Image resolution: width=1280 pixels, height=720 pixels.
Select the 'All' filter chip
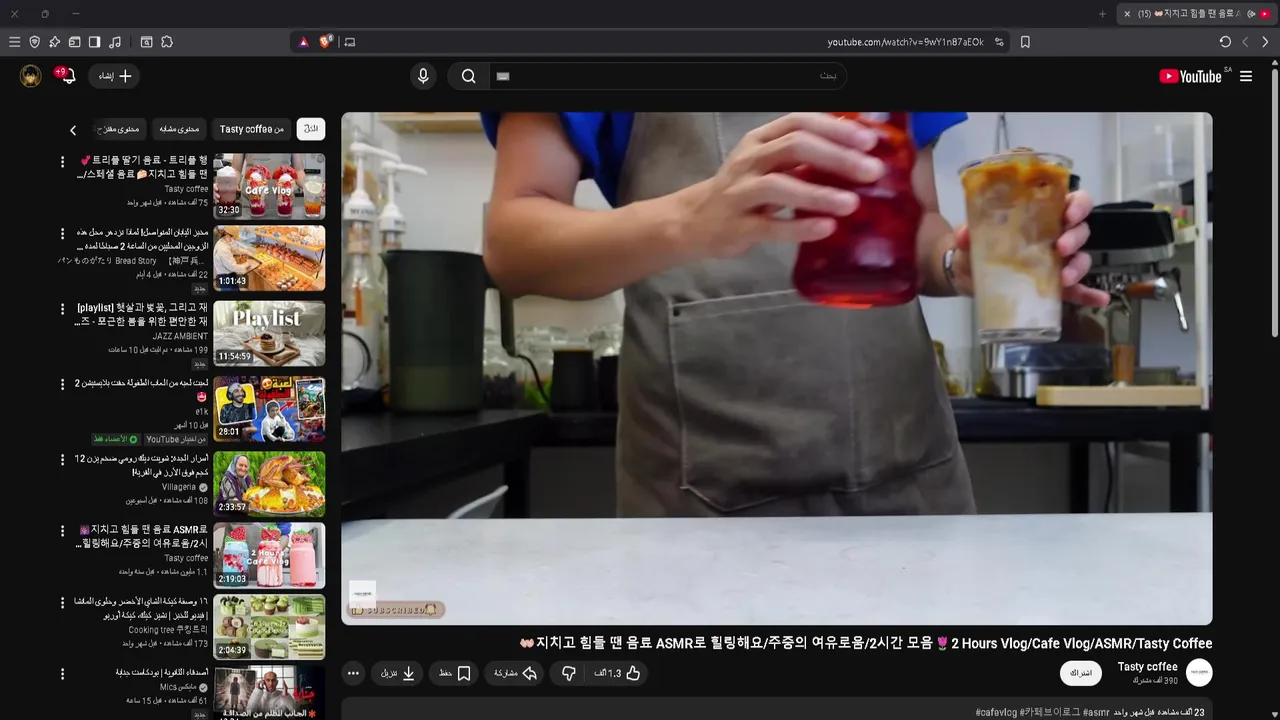click(x=311, y=129)
